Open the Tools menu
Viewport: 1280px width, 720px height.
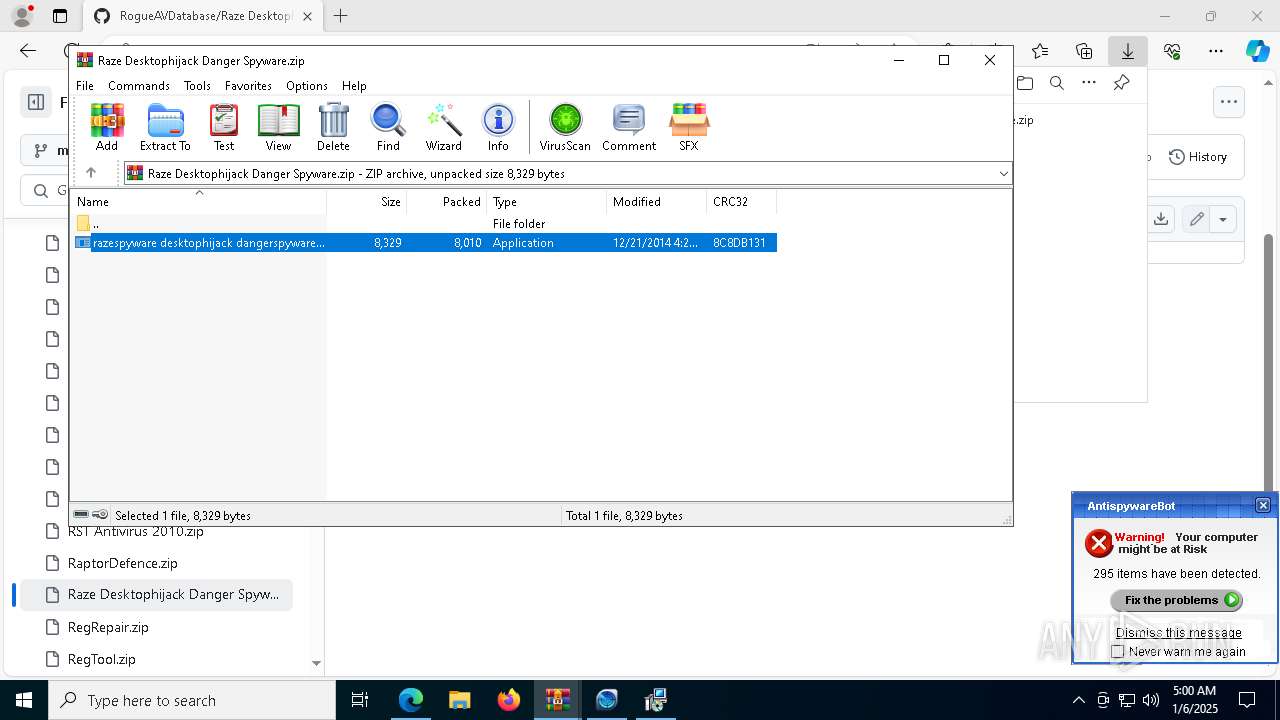197,86
